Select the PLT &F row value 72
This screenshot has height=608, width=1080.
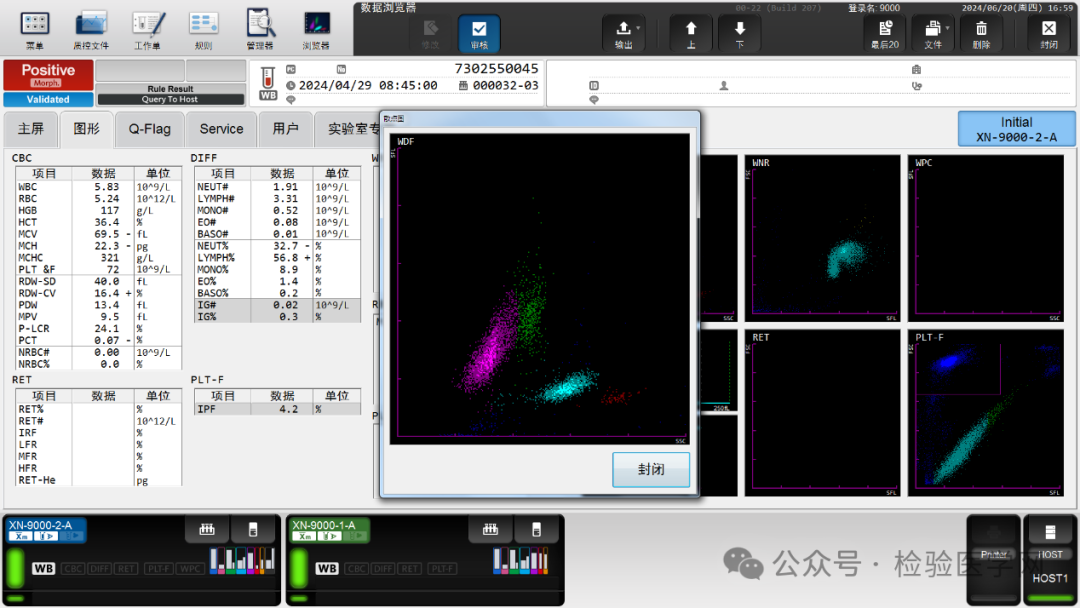coord(112,269)
